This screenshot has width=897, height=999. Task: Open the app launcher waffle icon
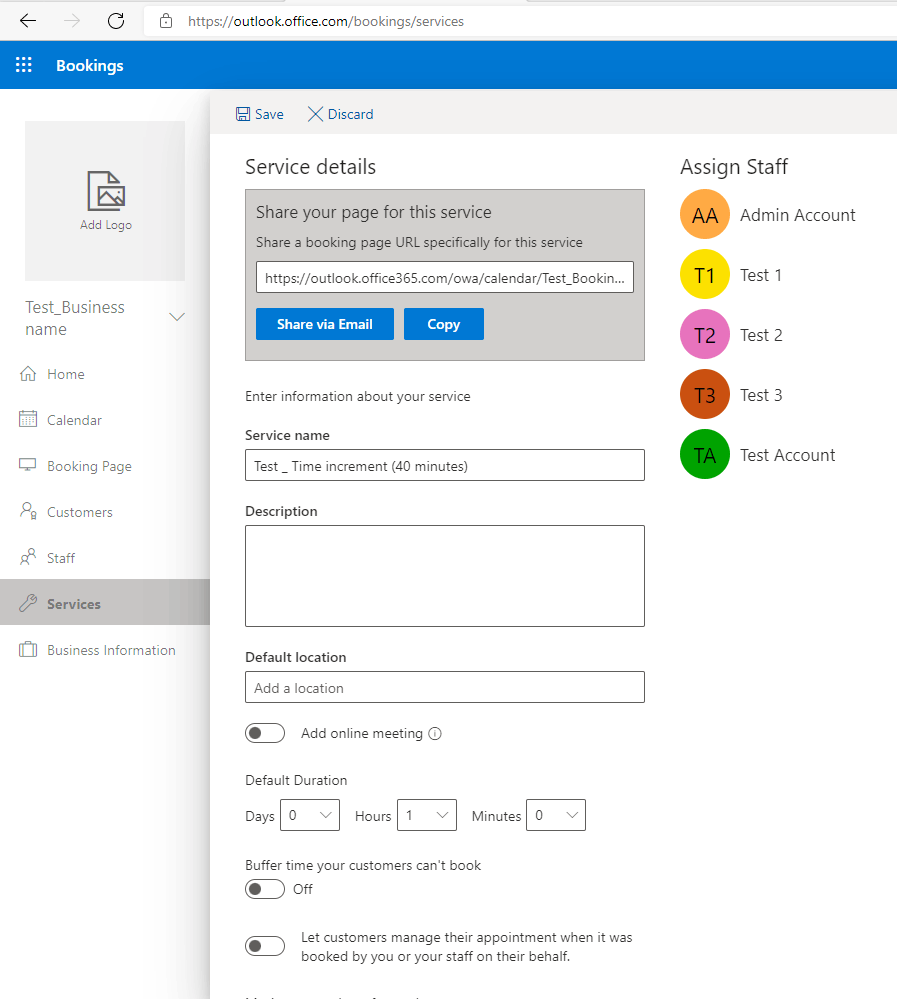coord(24,64)
